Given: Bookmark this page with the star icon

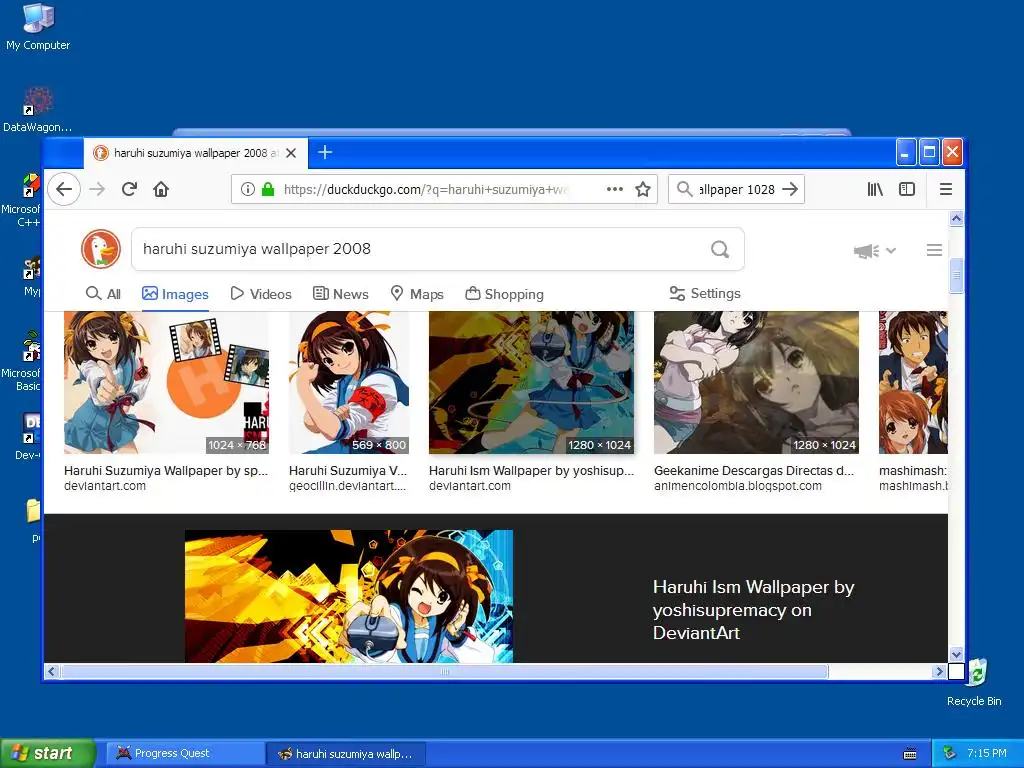Looking at the screenshot, I should 643,189.
